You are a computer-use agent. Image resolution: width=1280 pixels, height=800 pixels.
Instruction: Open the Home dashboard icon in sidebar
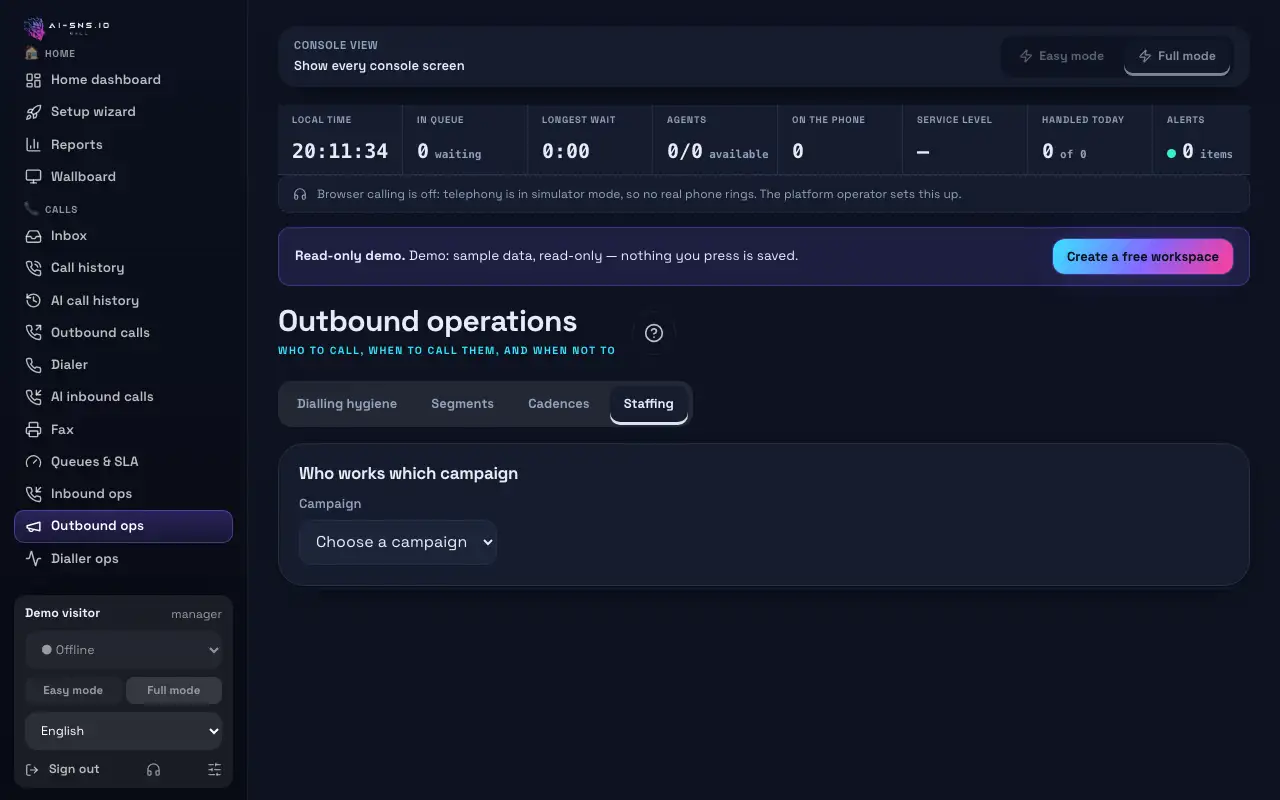click(33, 80)
